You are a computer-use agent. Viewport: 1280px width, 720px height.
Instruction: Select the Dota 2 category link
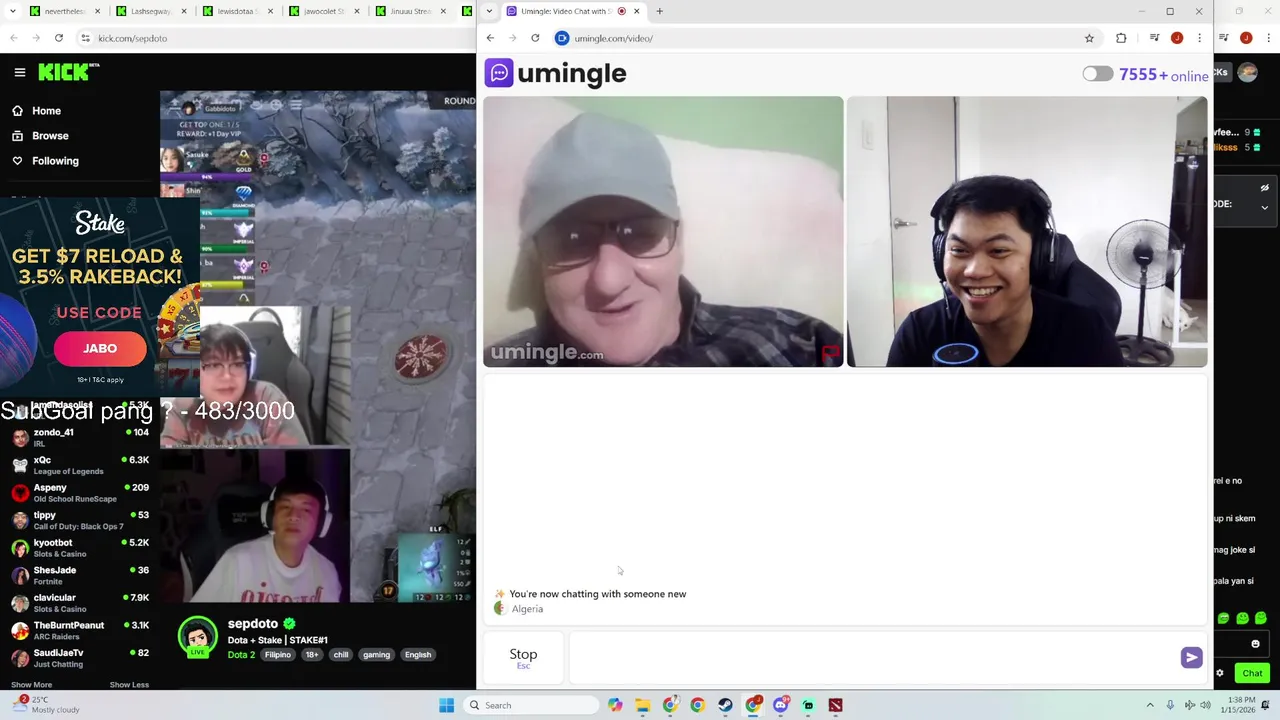[x=241, y=655]
